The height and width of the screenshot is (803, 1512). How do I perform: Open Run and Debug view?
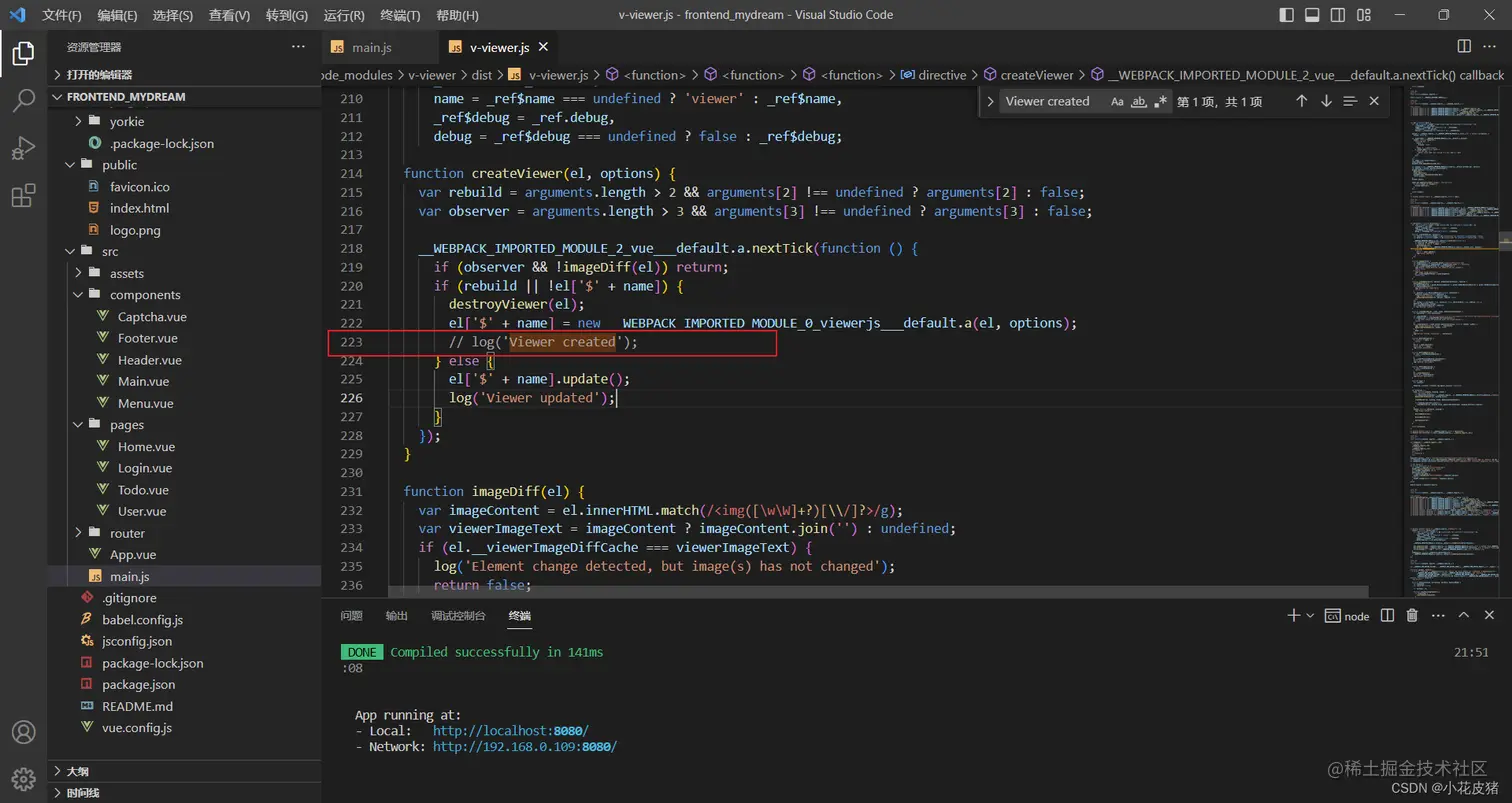(x=23, y=148)
